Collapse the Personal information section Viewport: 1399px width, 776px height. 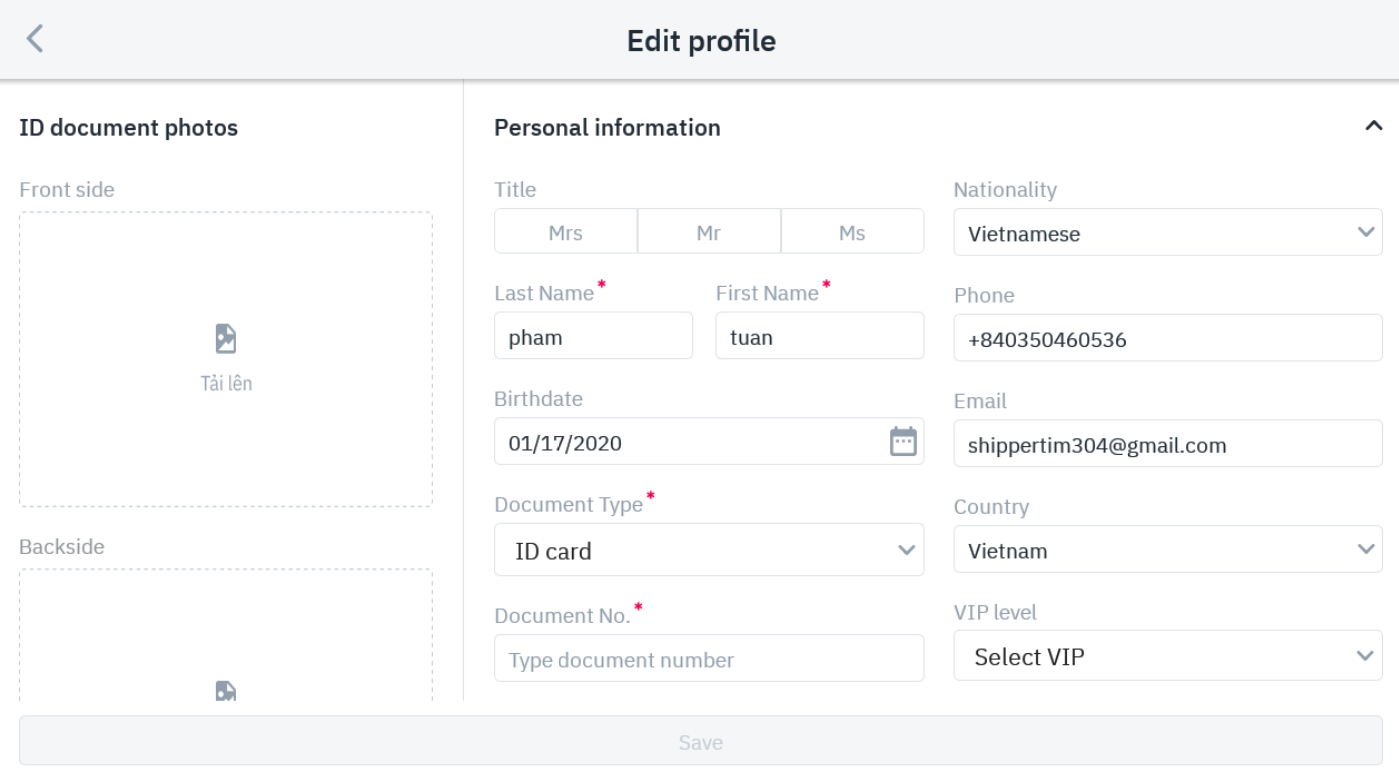(1373, 127)
